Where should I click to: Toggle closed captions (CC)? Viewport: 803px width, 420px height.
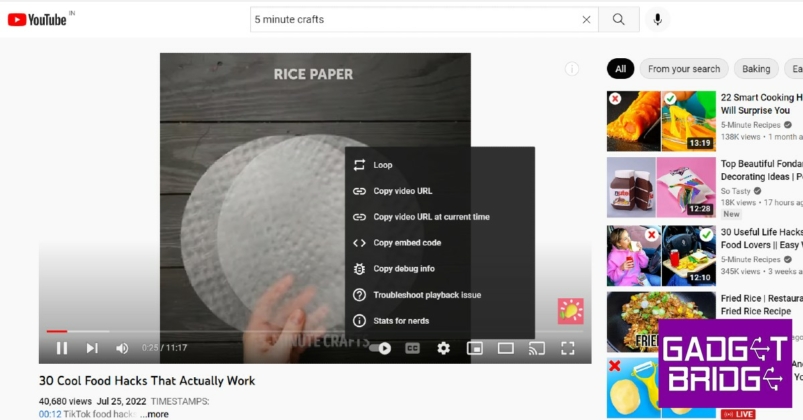tap(412, 348)
